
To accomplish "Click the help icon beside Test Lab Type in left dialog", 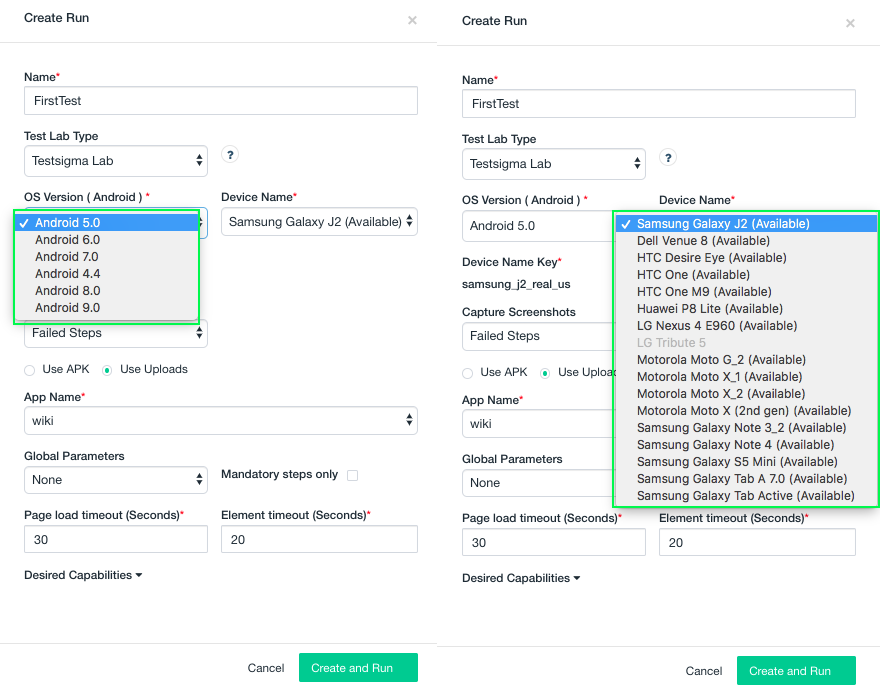I will pyautogui.click(x=230, y=155).
